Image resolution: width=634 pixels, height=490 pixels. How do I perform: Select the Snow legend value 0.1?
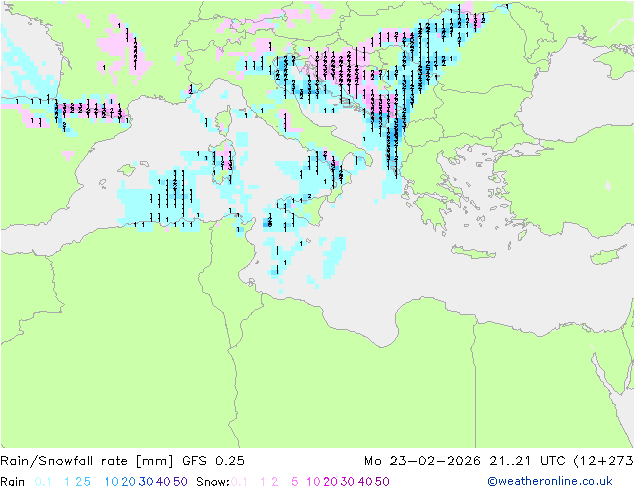pyautogui.click(x=239, y=482)
